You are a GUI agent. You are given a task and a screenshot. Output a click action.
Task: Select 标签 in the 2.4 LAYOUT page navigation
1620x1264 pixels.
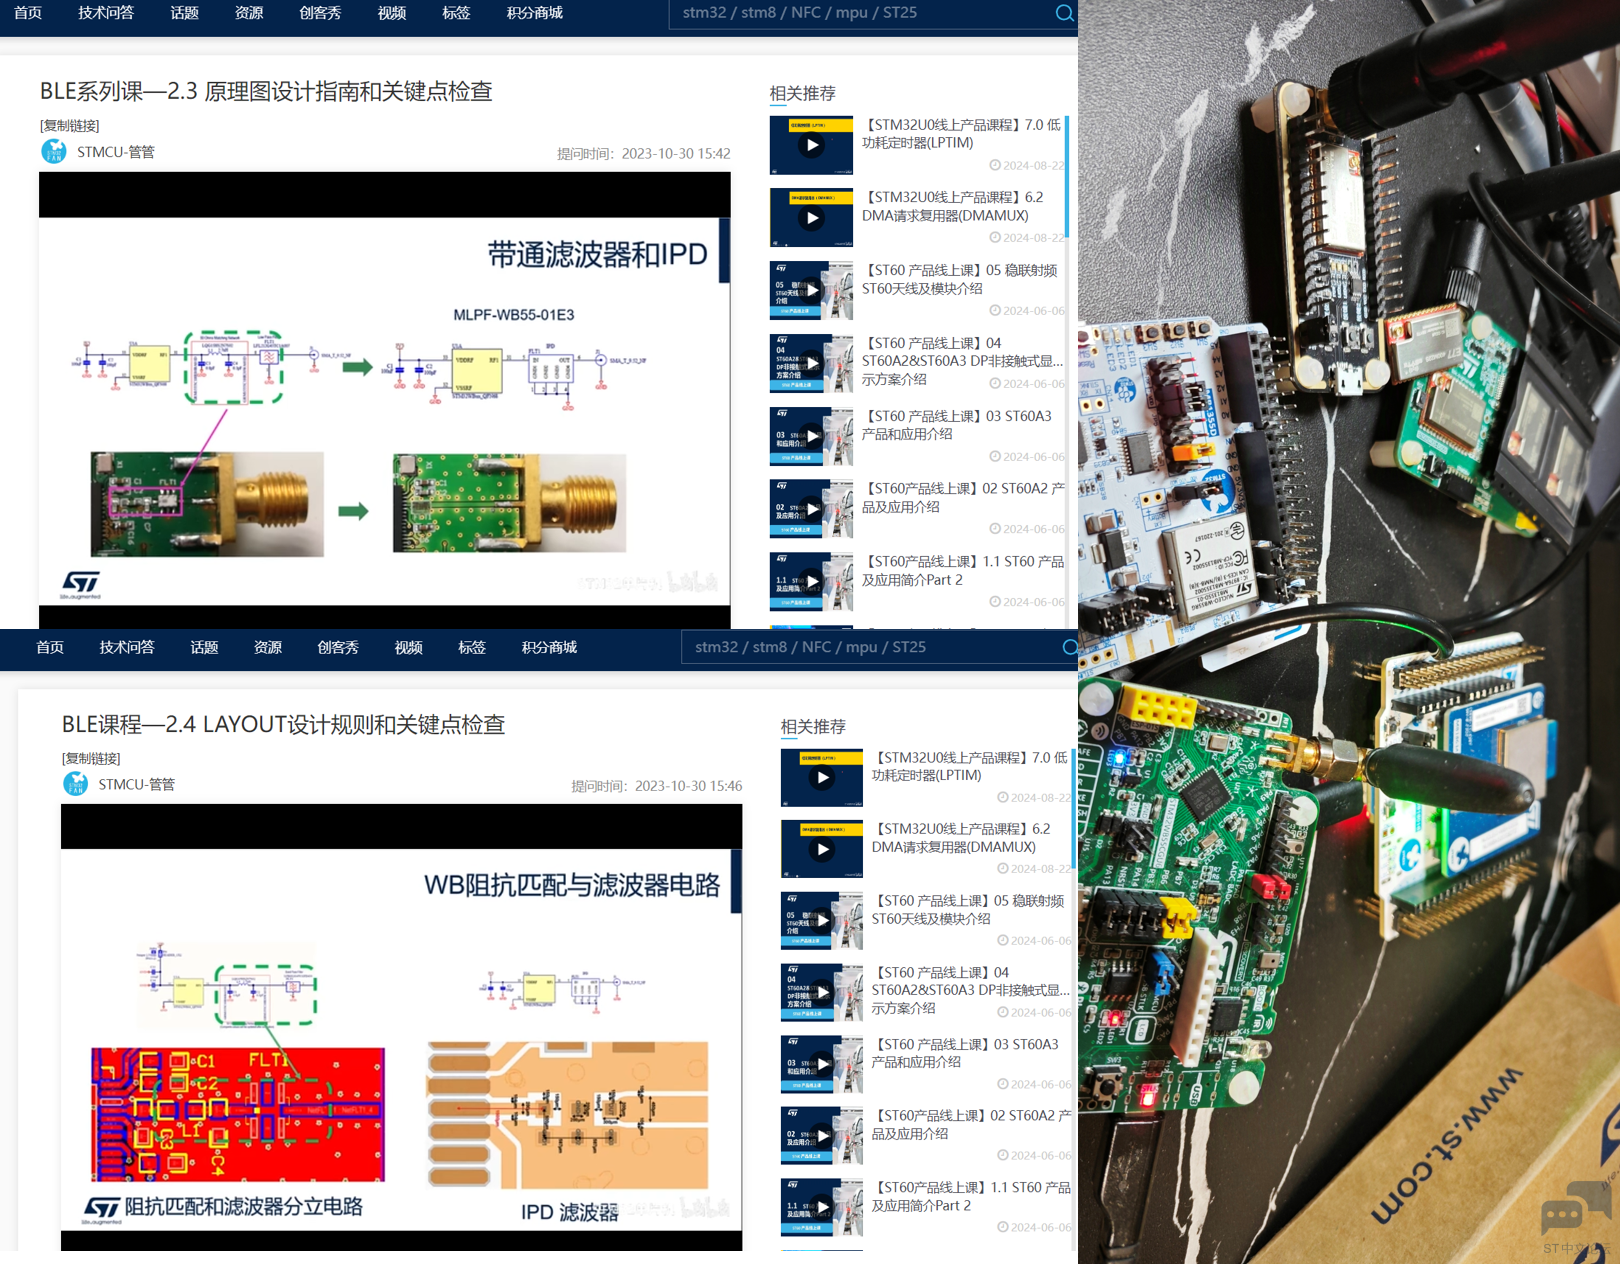[x=472, y=647]
